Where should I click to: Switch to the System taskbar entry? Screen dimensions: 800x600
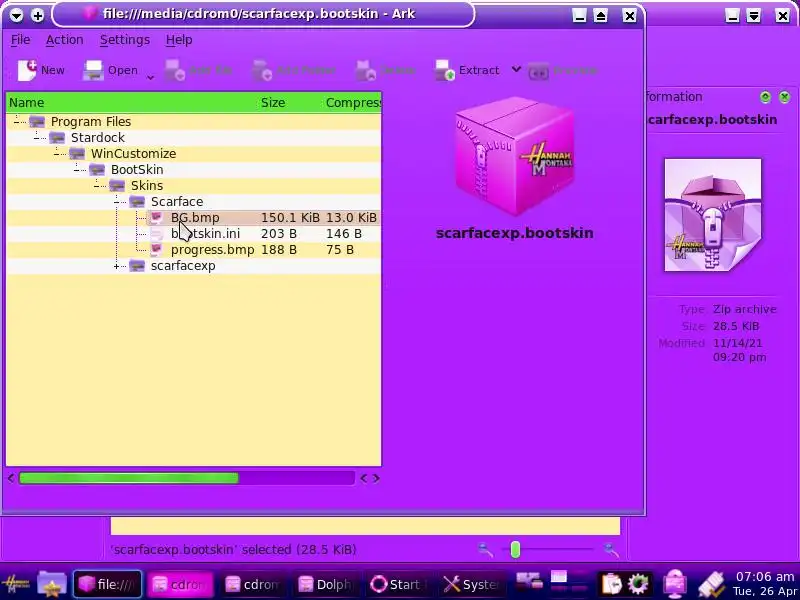(x=471, y=585)
